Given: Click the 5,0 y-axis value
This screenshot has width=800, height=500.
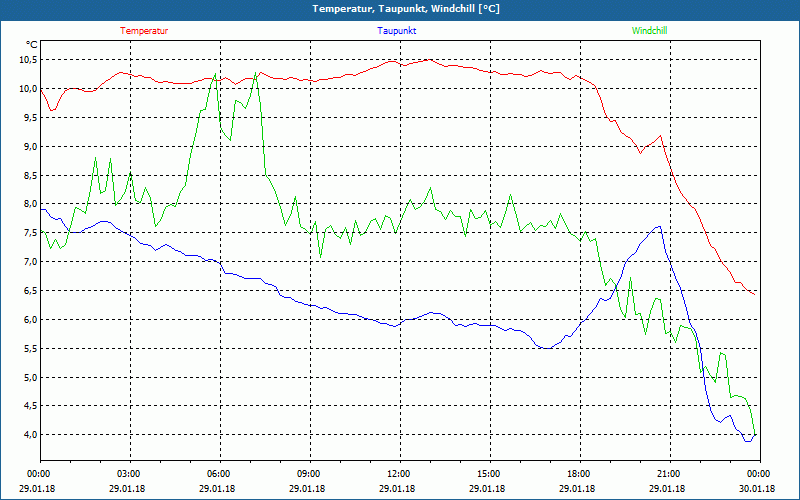Looking at the screenshot, I should [x=31, y=378].
